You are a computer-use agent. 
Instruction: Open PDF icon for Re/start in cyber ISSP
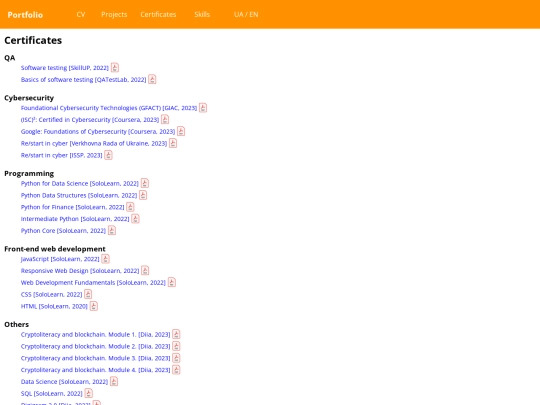coord(108,155)
